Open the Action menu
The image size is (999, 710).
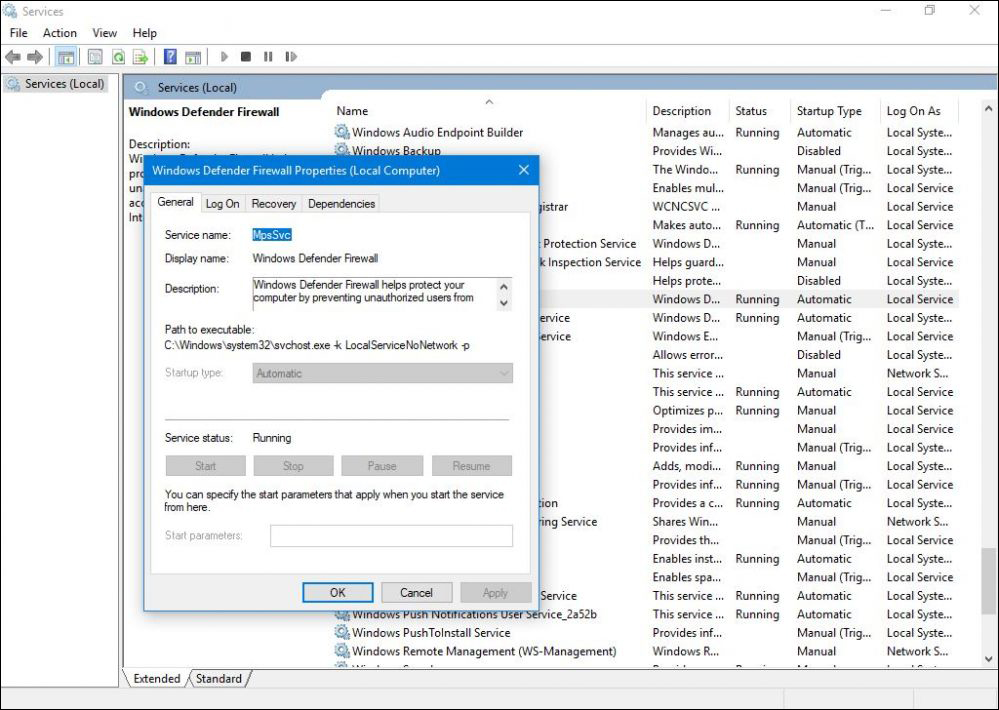[x=60, y=32]
